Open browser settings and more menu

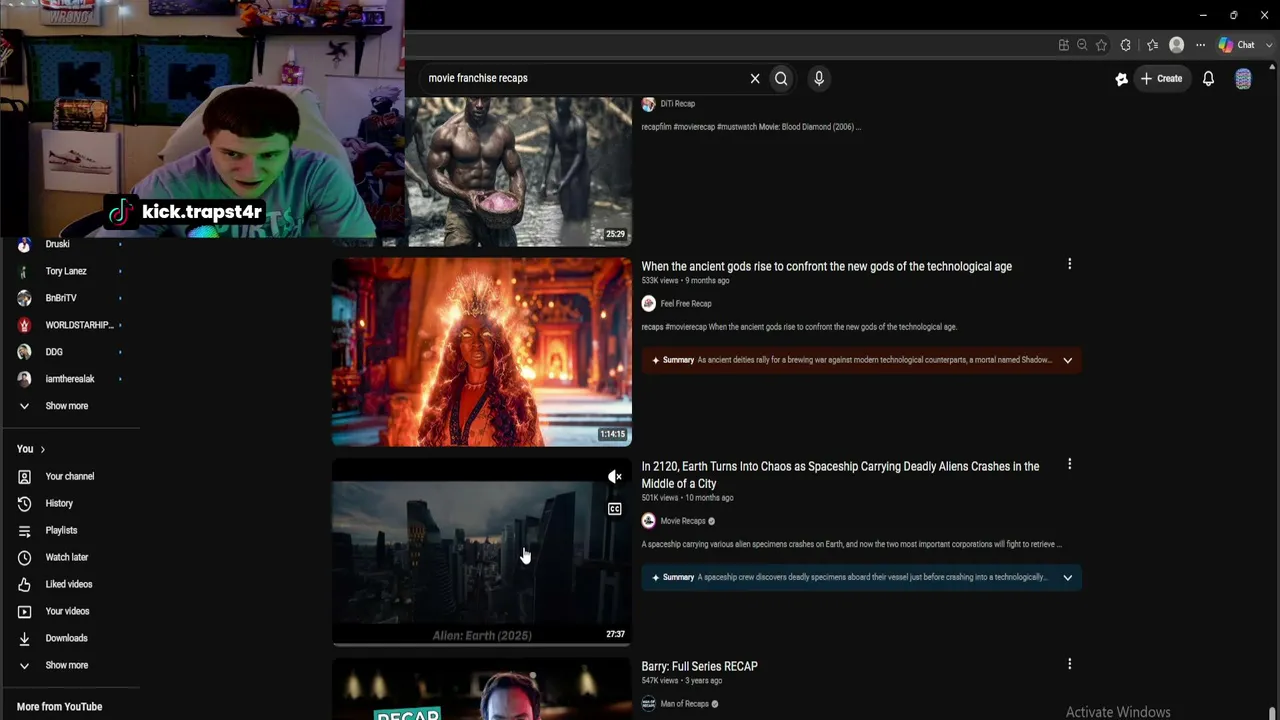tap(1201, 45)
